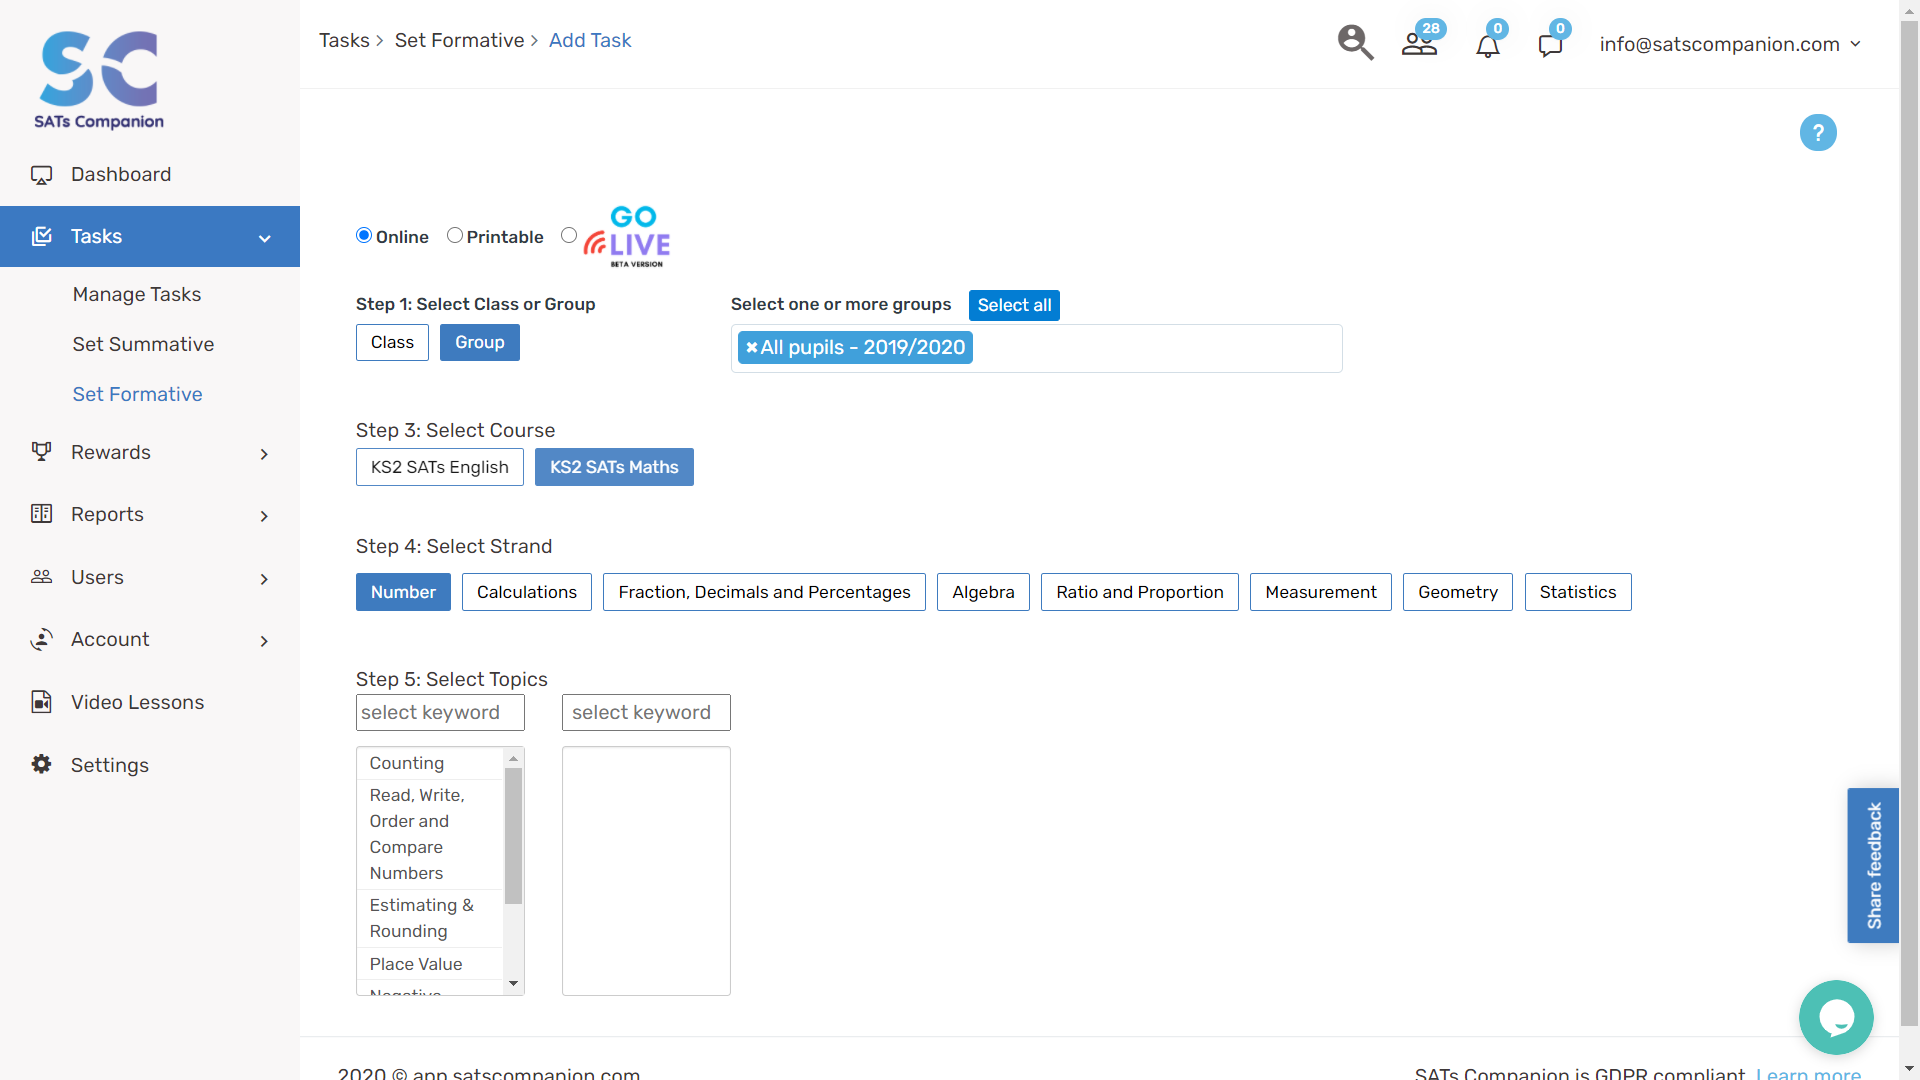This screenshot has height=1080, width=1920.
Task: Click the Tasks sidebar icon
Action: pos(41,236)
